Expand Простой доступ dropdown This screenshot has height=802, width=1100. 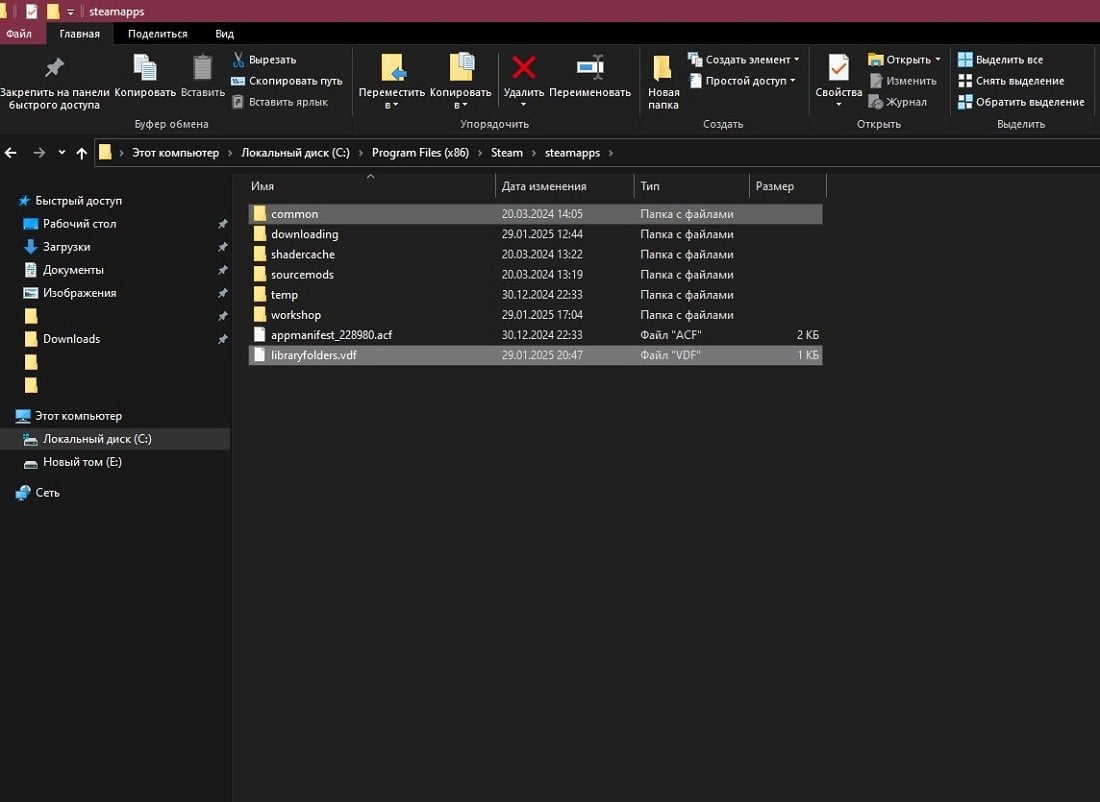click(x=793, y=81)
